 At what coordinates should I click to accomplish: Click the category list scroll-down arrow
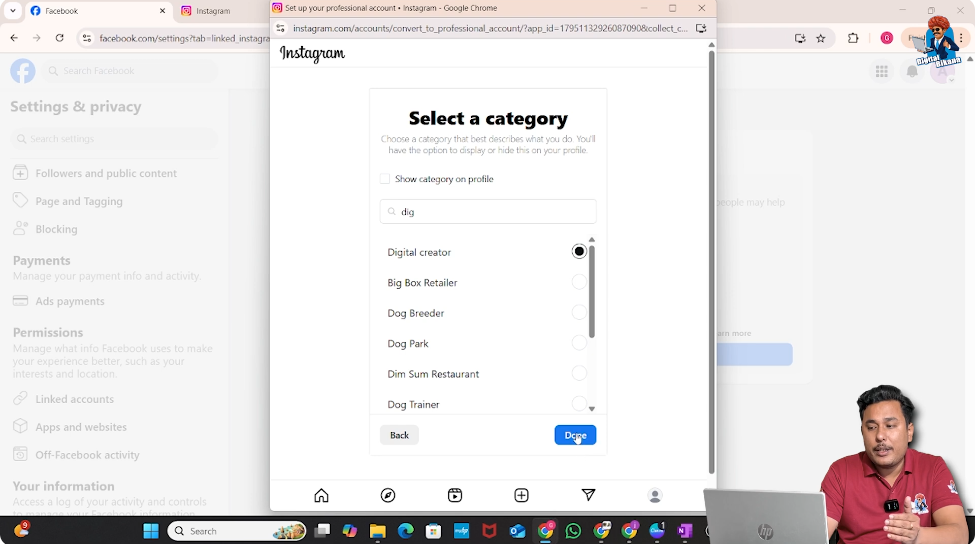(x=592, y=408)
